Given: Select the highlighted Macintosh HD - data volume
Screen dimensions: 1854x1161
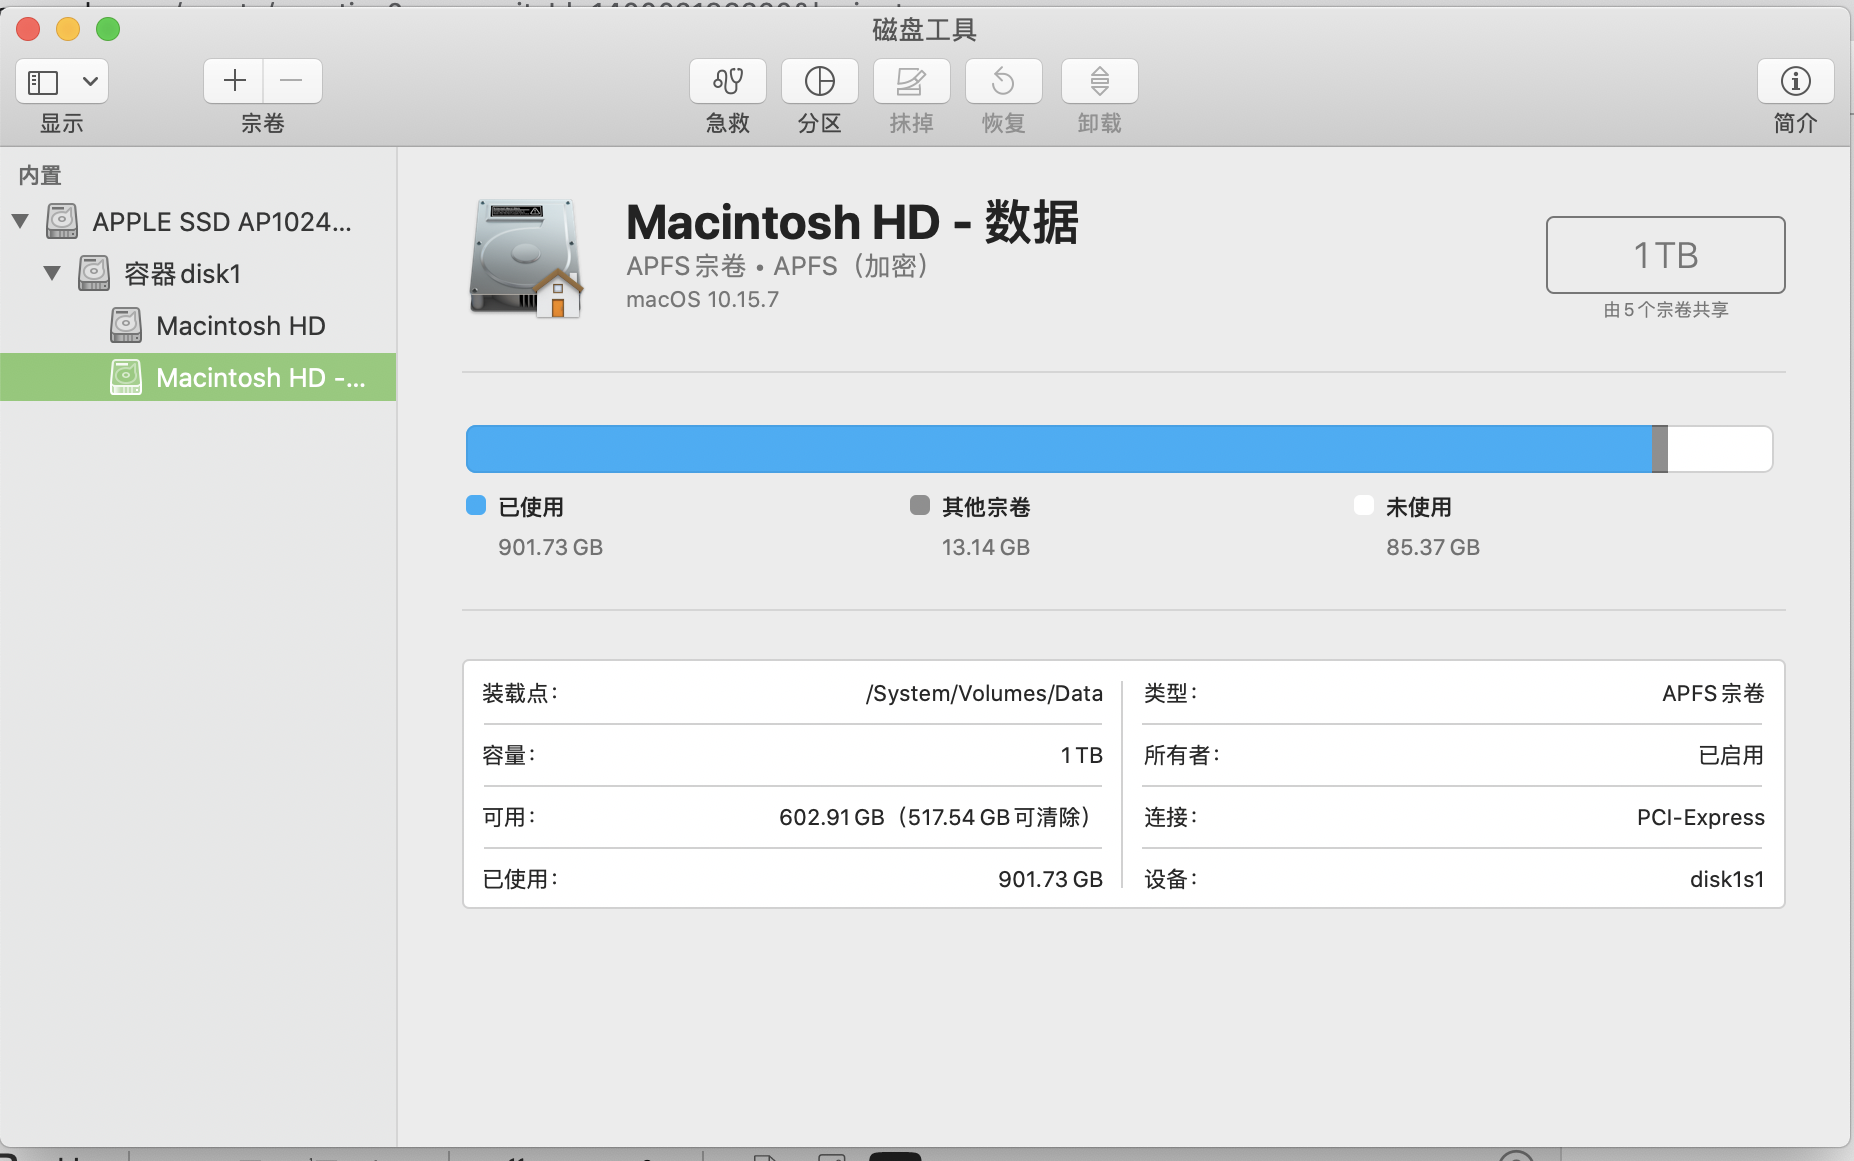Looking at the screenshot, I should [260, 378].
